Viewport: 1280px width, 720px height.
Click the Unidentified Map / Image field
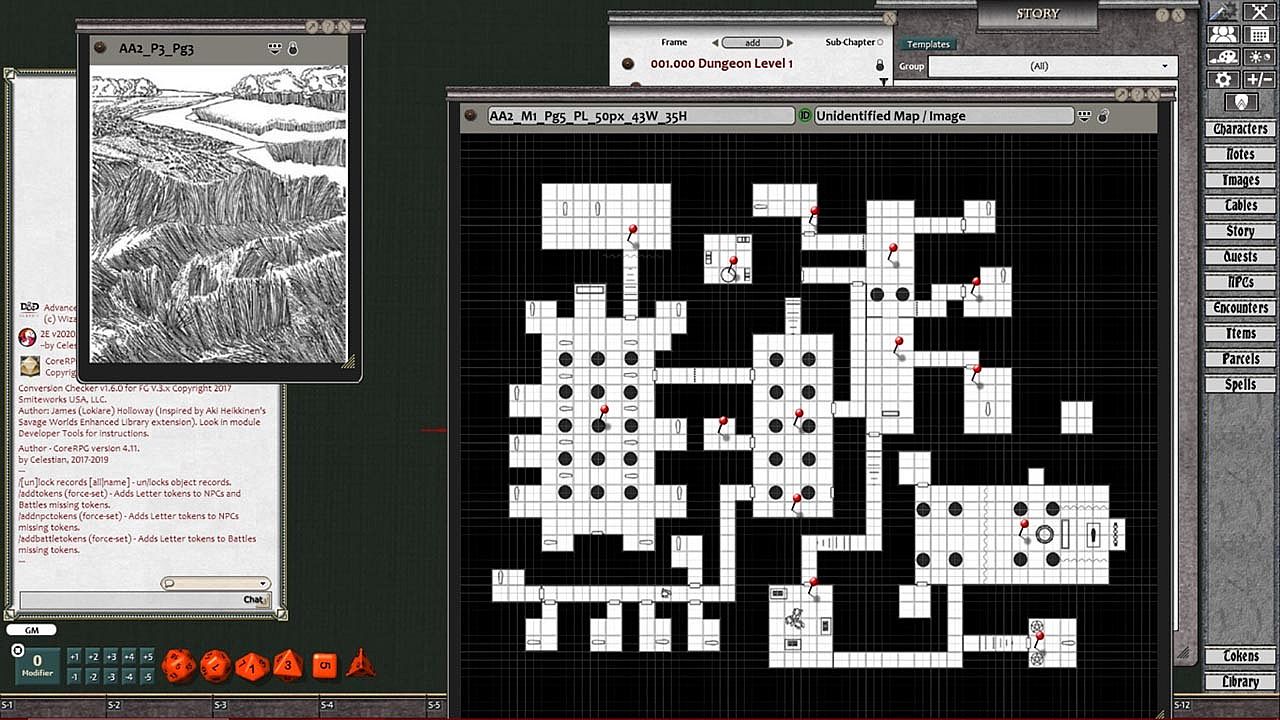click(943, 116)
